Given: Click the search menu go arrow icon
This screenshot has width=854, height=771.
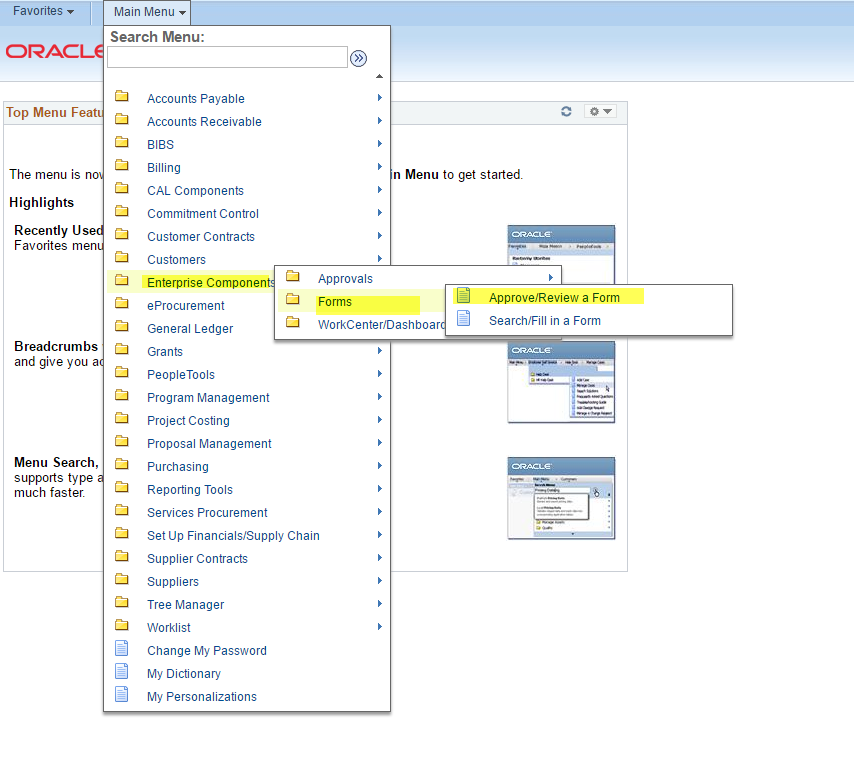Looking at the screenshot, I should (358, 58).
